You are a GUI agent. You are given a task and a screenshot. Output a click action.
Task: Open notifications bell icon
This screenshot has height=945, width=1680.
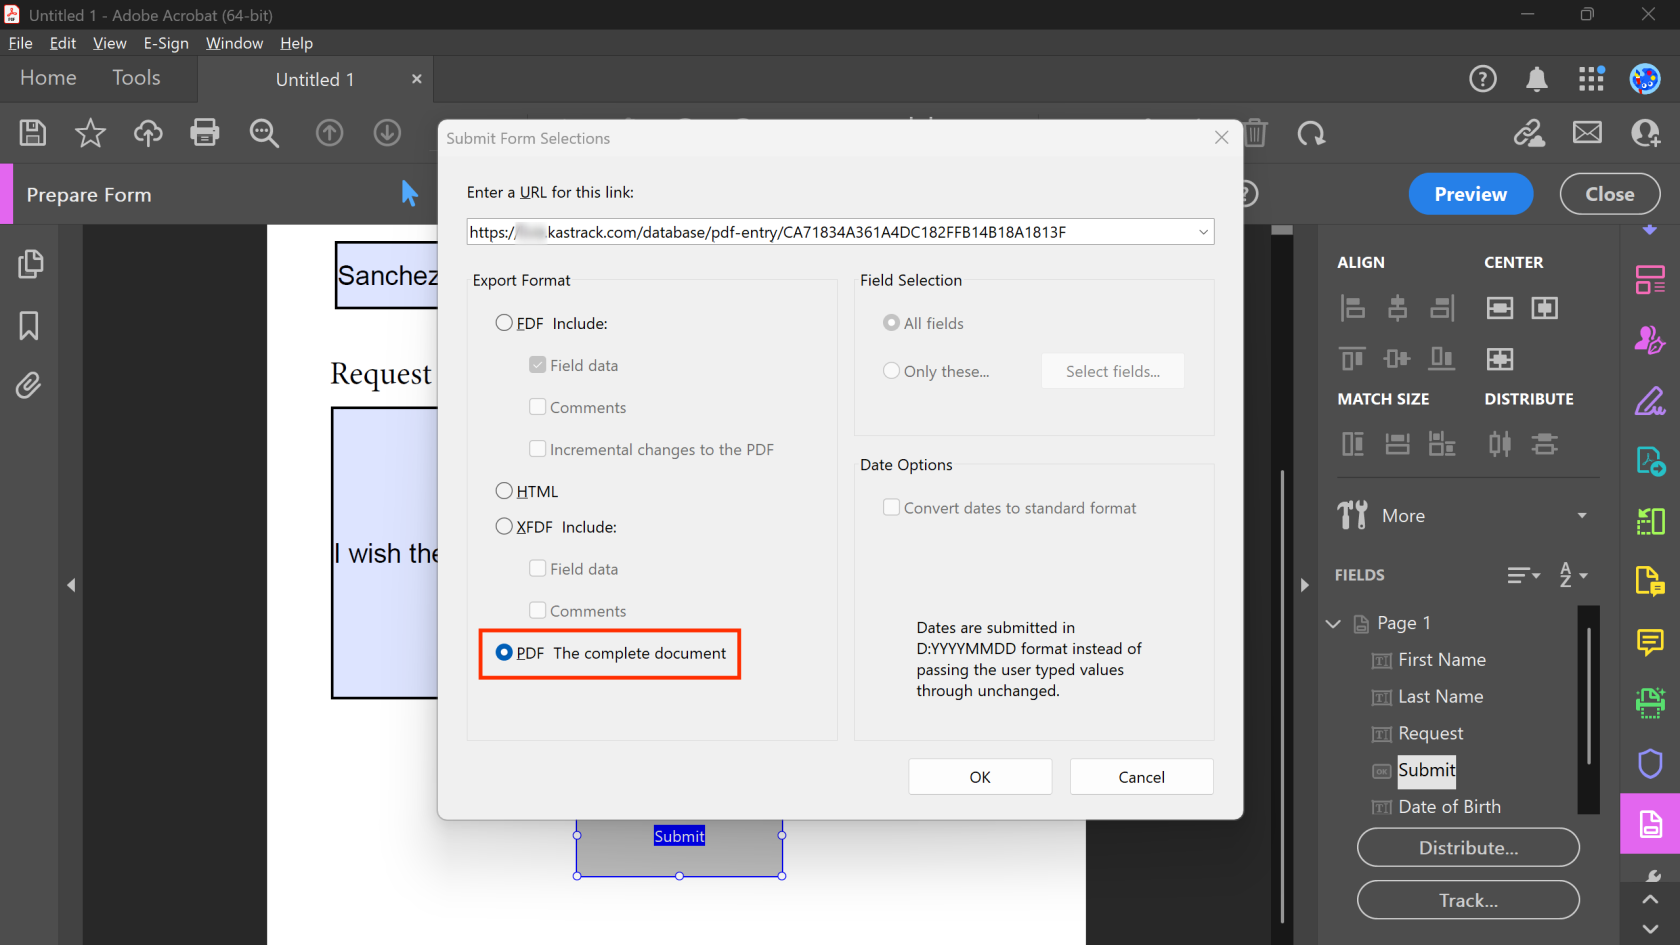tap(1537, 79)
